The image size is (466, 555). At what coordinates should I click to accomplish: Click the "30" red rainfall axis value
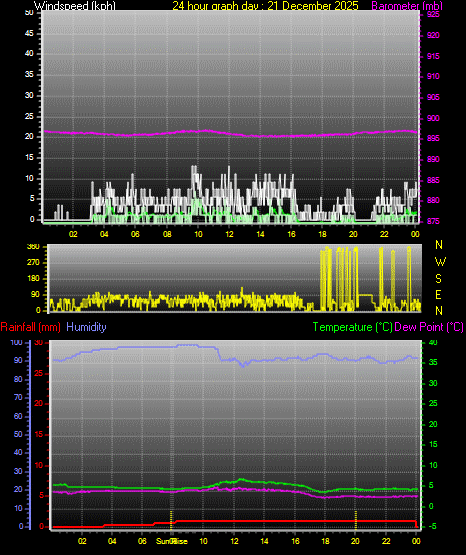(39, 343)
